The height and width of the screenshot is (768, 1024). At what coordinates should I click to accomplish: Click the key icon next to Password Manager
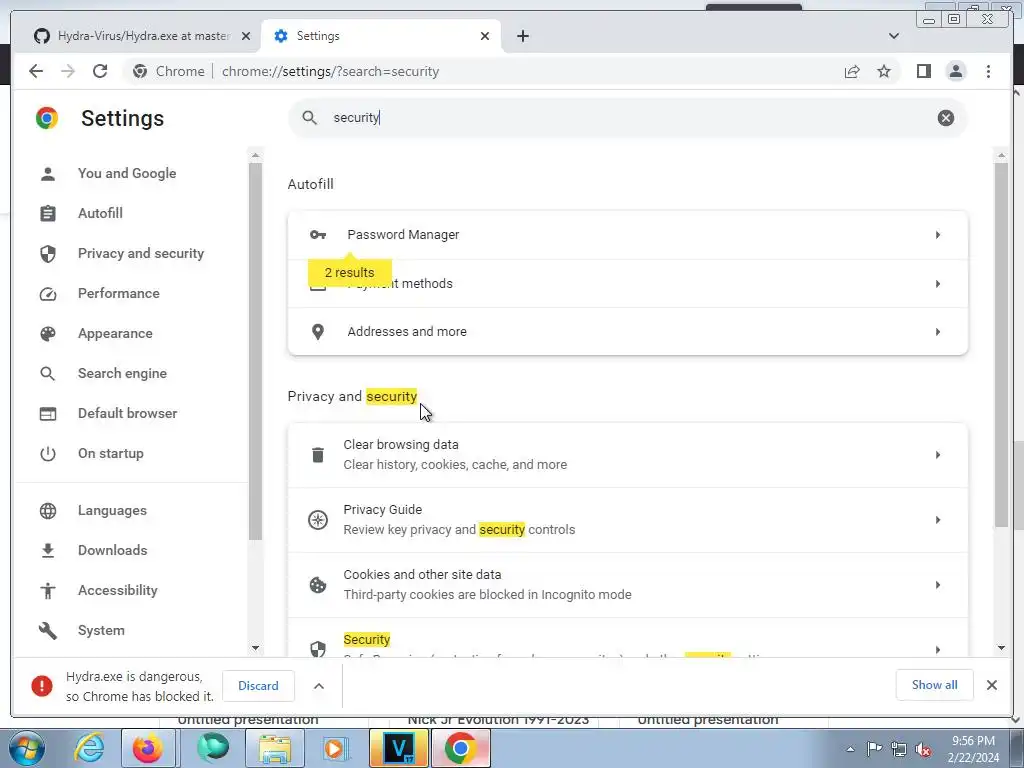click(318, 234)
